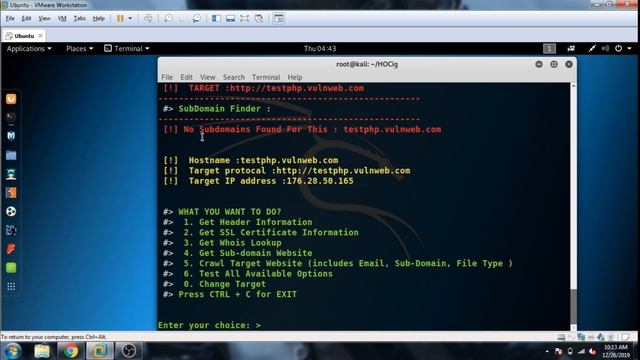This screenshot has height=360, width=640.
Task: Open the power icon system menu
Action: 618,49
